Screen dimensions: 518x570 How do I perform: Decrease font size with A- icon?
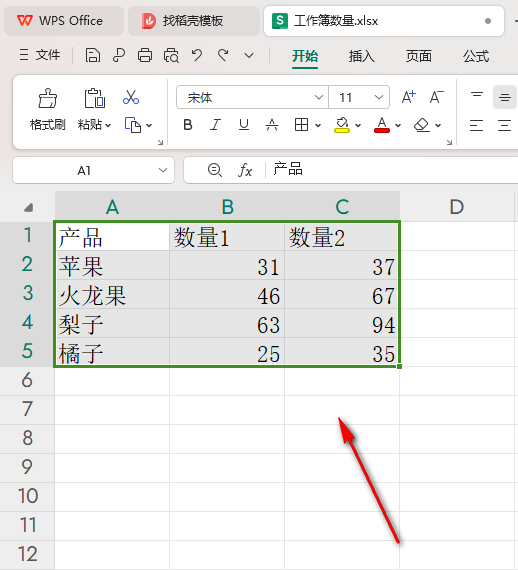point(436,97)
